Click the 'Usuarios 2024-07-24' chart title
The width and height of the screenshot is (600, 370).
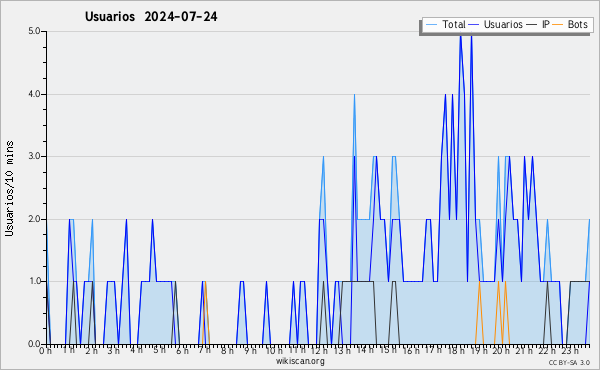(151, 17)
